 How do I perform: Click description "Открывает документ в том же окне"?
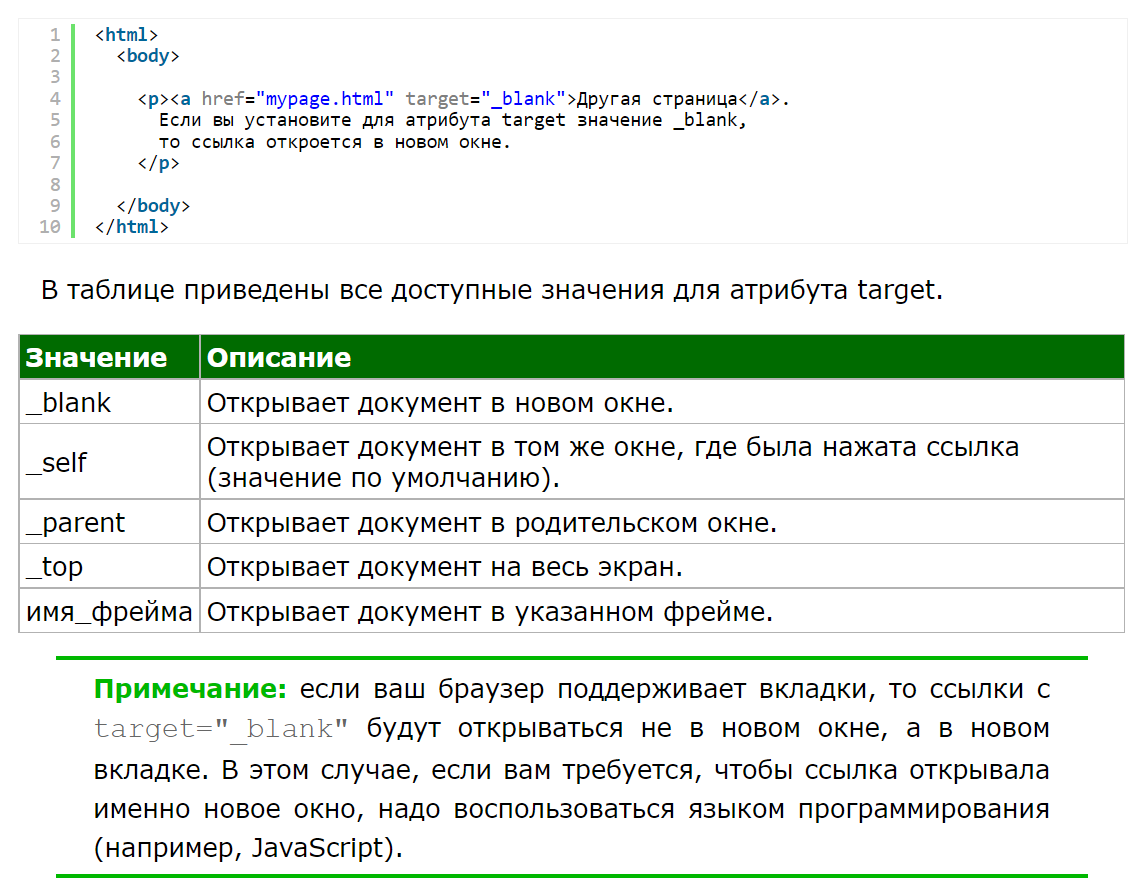click(613, 462)
